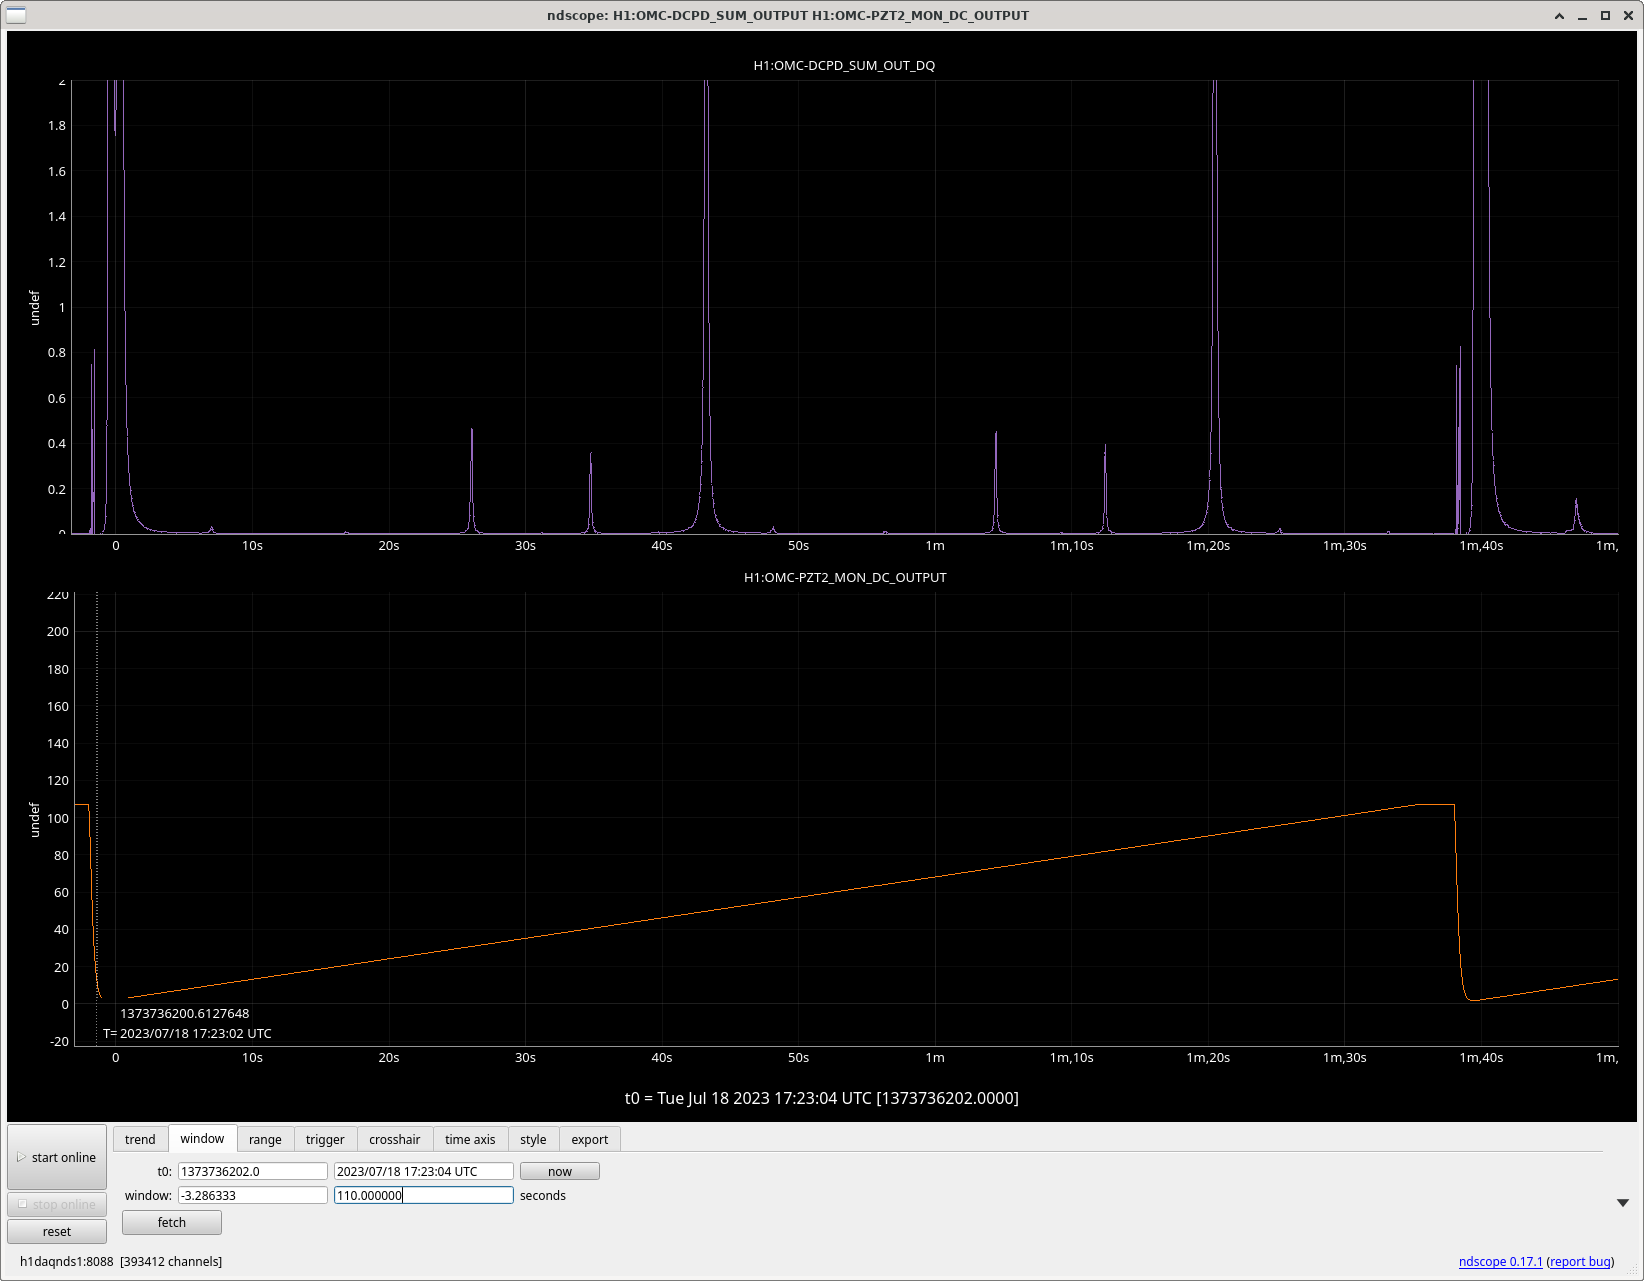The width and height of the screenshot is (1644, 1281).
Task: Click the cursor time label T=2023/07/18 17:23:02 UTC
Action: 187,1033
